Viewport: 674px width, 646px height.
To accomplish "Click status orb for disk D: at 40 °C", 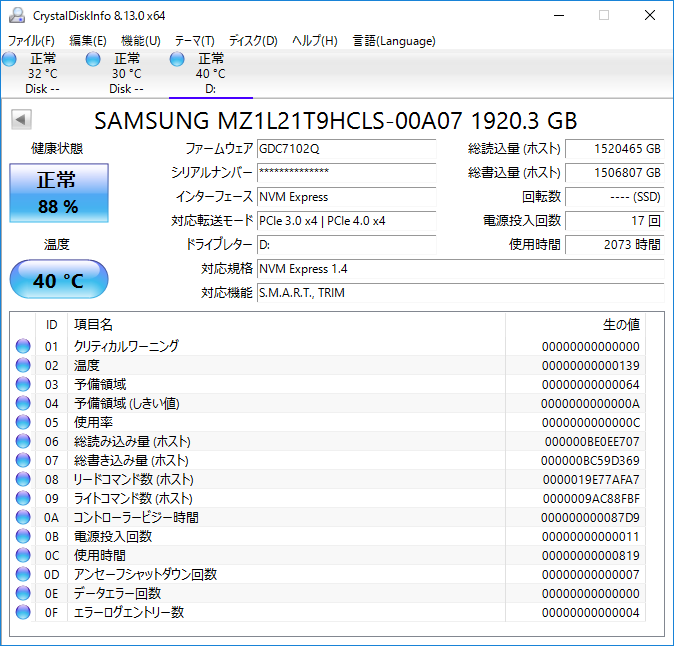I will click(178, 61).
